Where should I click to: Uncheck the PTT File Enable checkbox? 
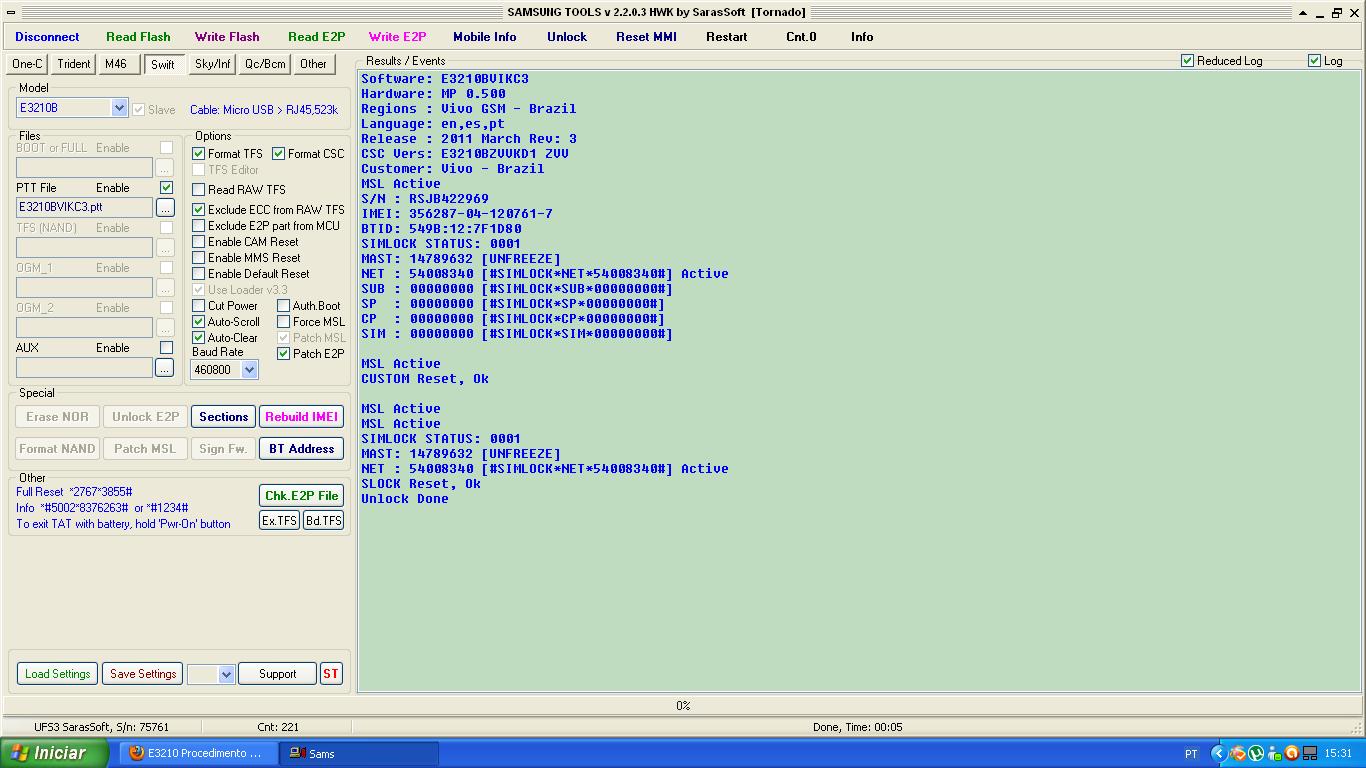(x=166, y=188)
